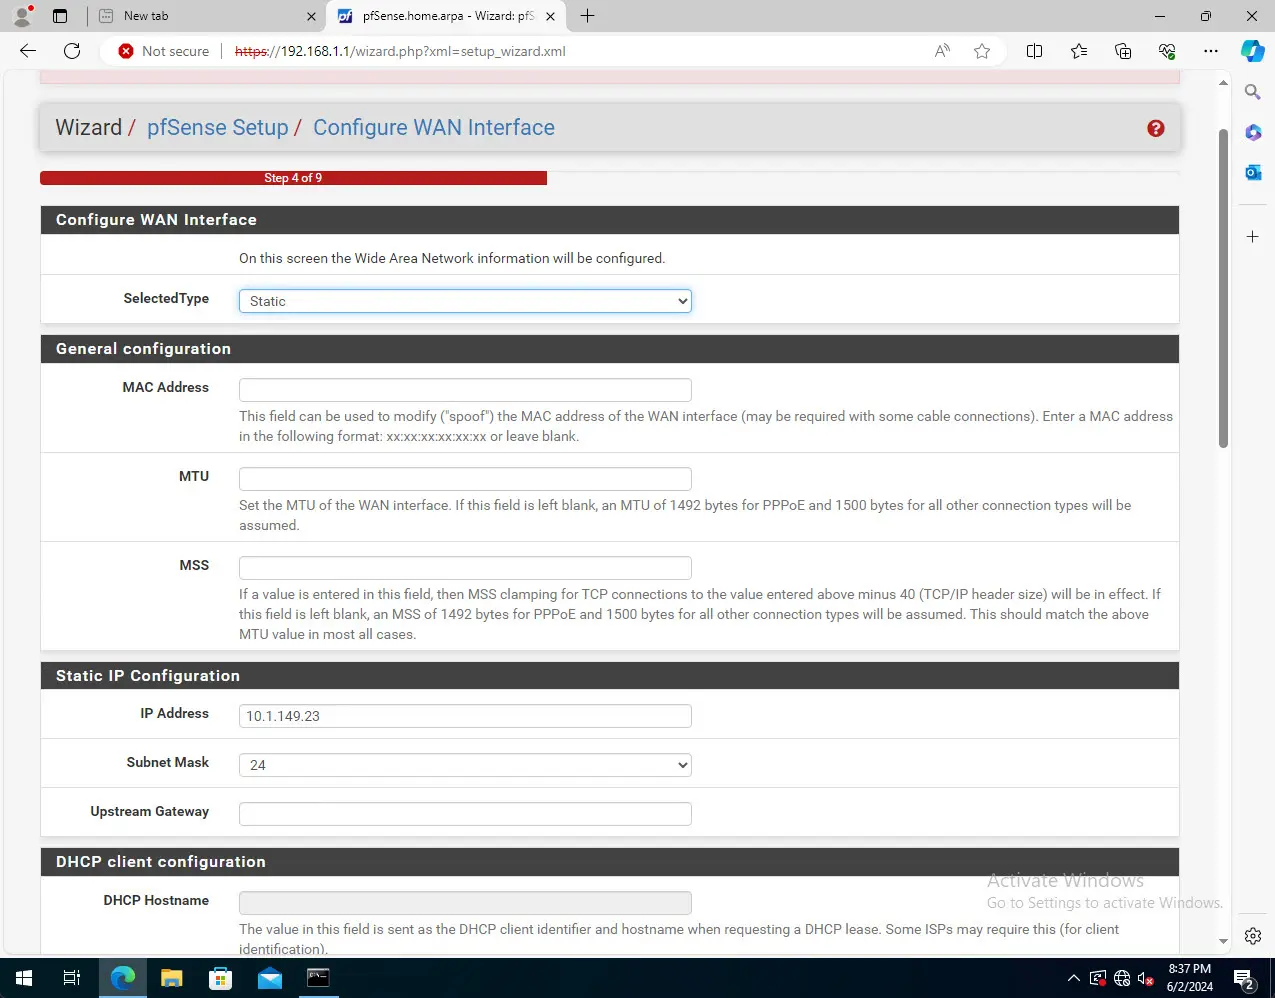Click the Step 4 of 9 progress bar
1275x998 pixels.
293,178
